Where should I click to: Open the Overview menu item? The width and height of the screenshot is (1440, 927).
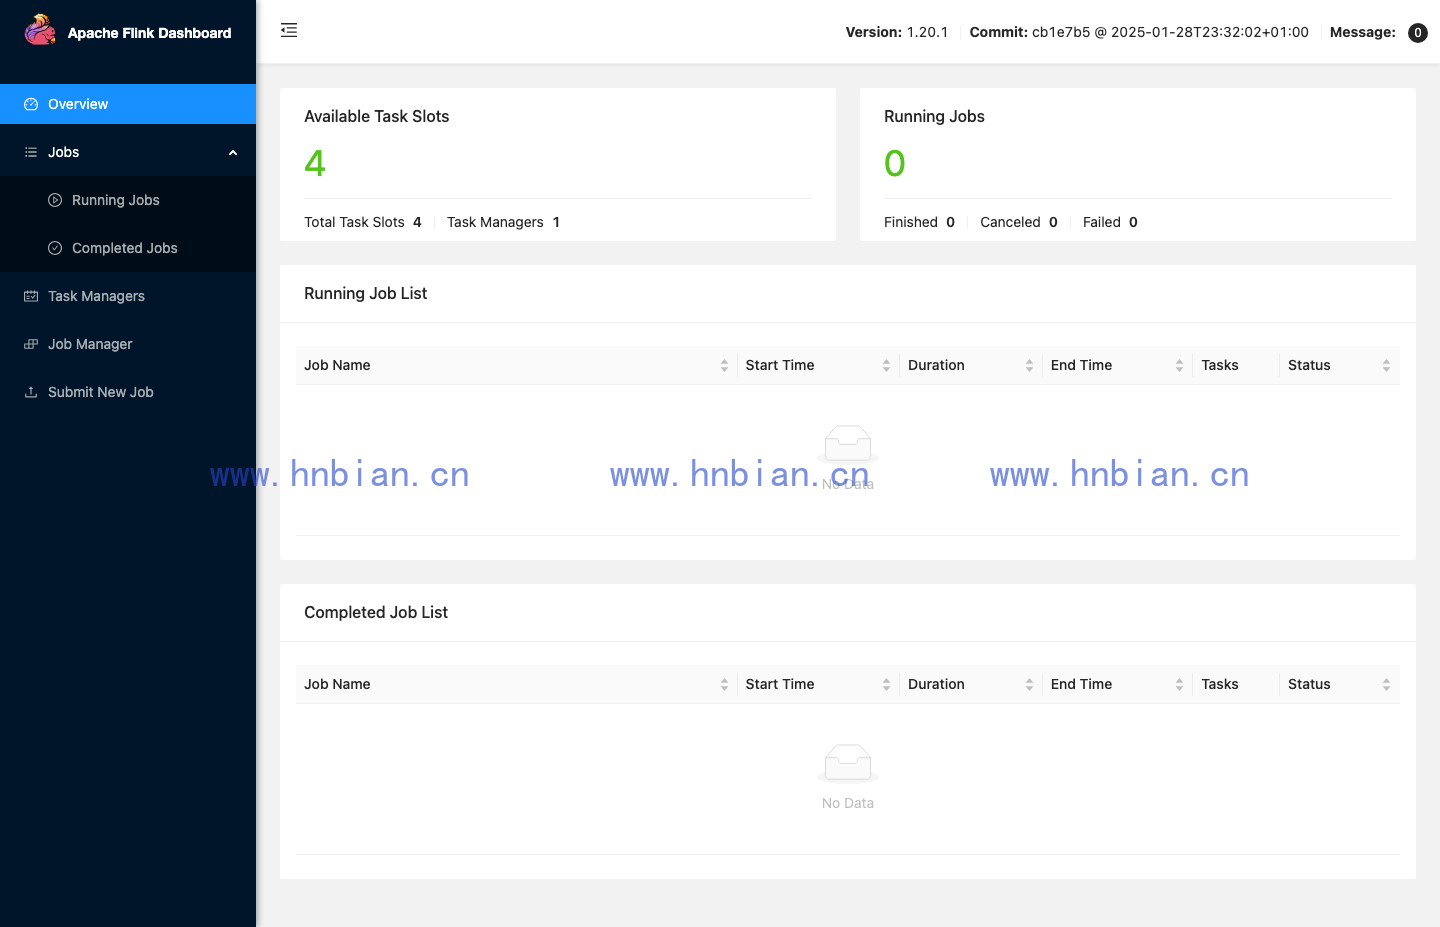point(128,104)
